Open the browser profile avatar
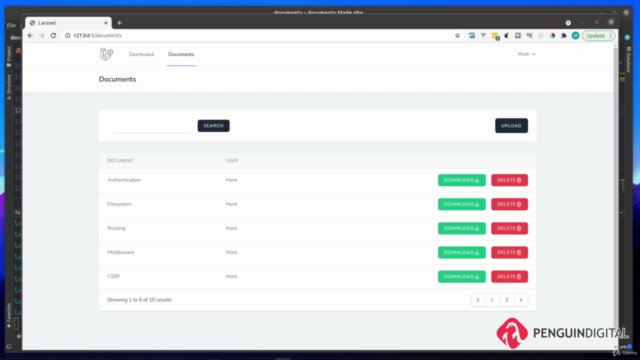Image resolution: width=640 pixels, height=360 pixels. coord(575,36)
